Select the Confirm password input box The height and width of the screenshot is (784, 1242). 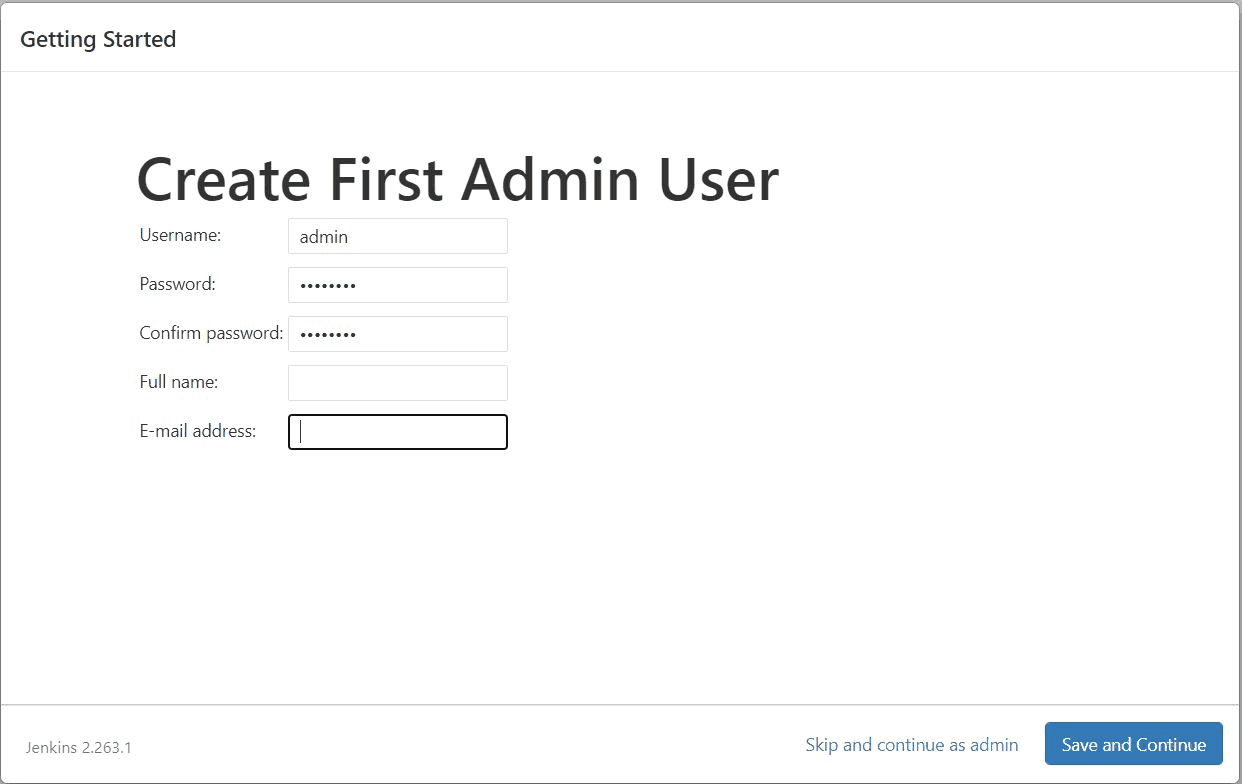pos(397,333)
